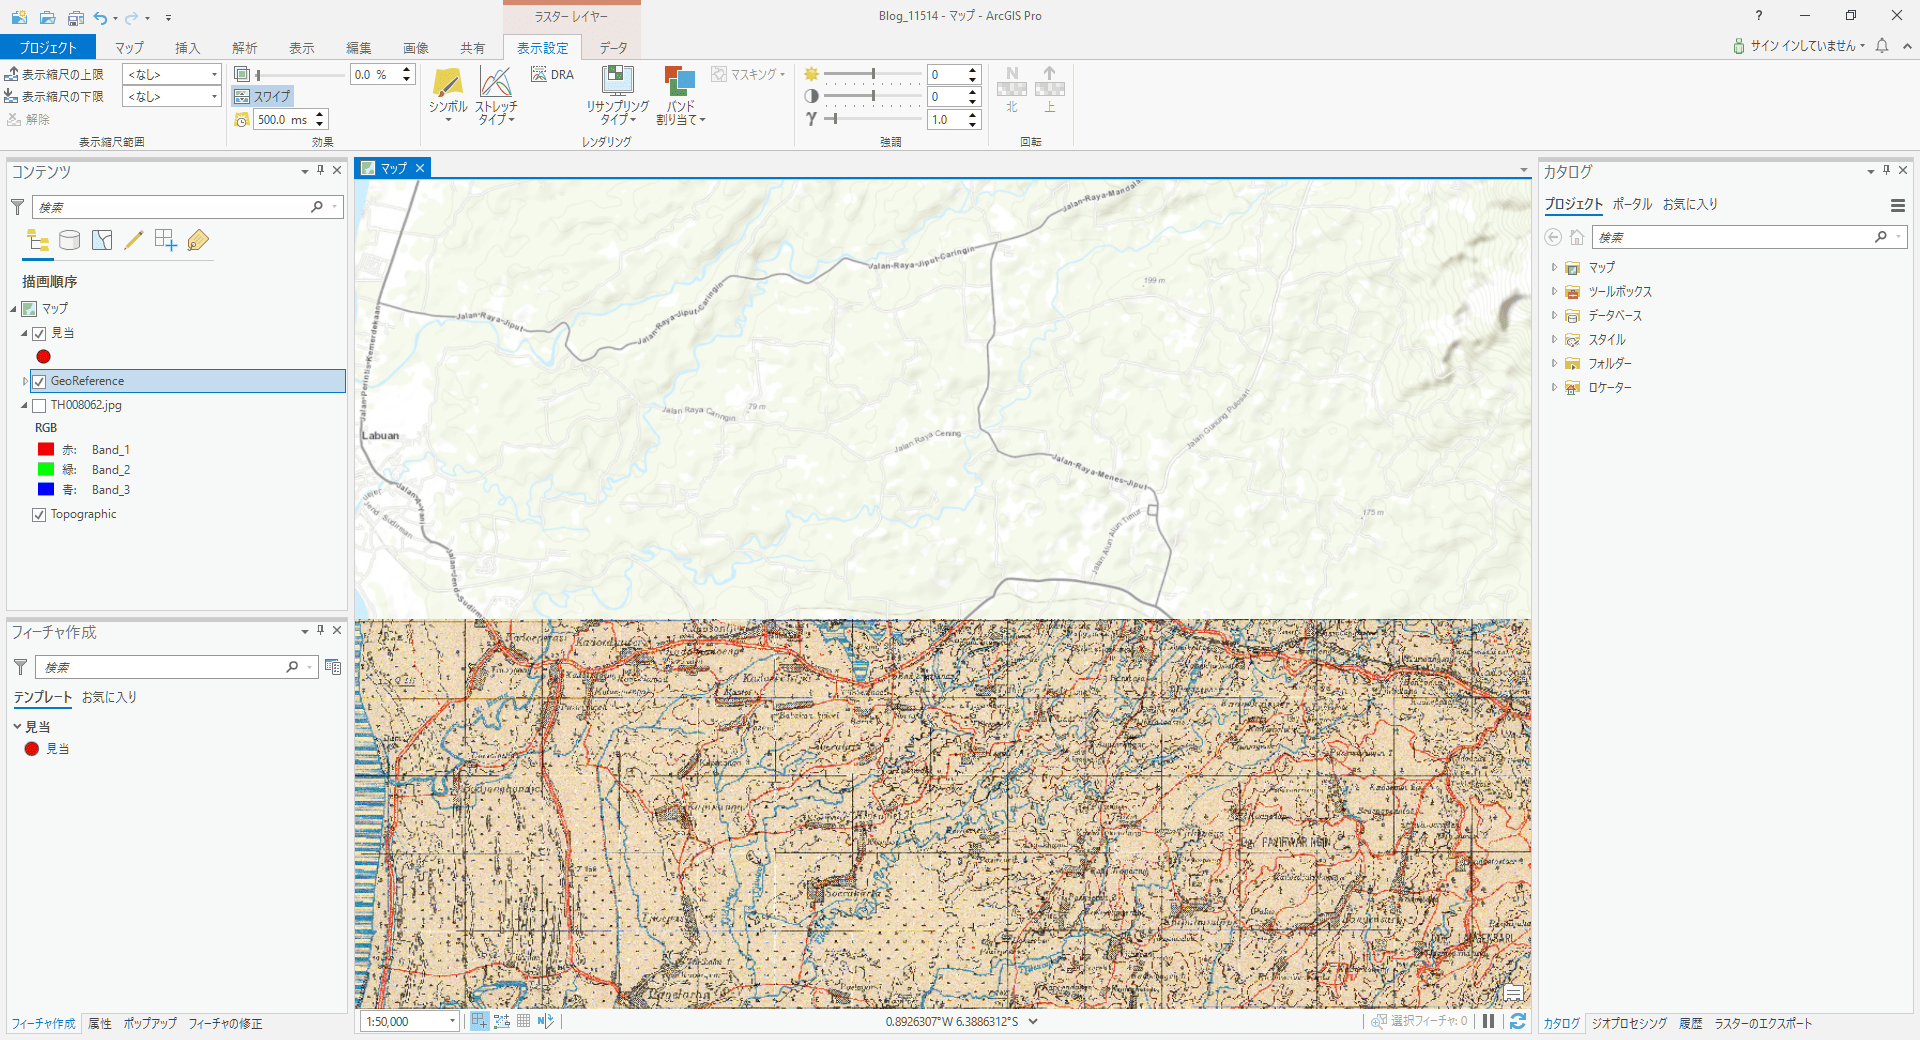Image resolution: width=1920 pixels, height=1040 pixels.
Task: Select List by Editing pencil icon
Action: click(x=133, y=240)
